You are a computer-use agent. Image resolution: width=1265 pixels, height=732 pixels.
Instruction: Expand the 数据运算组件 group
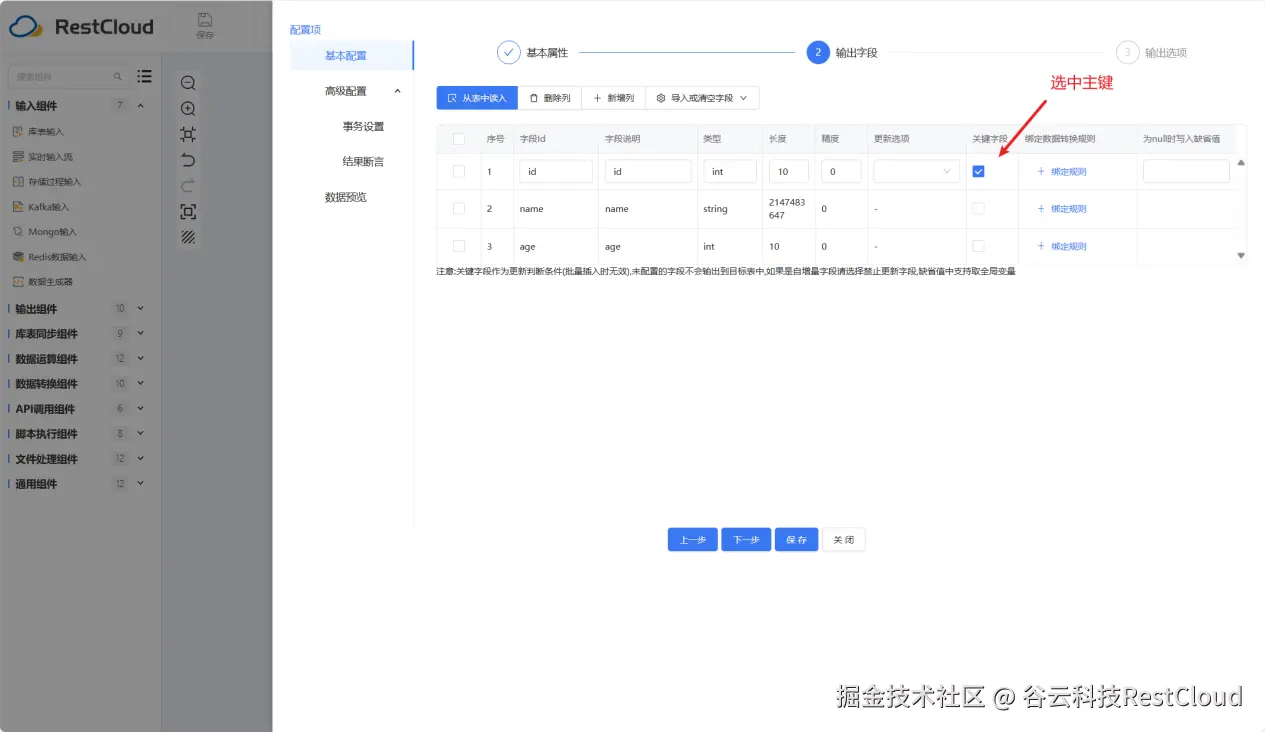(x=141, y=358)
